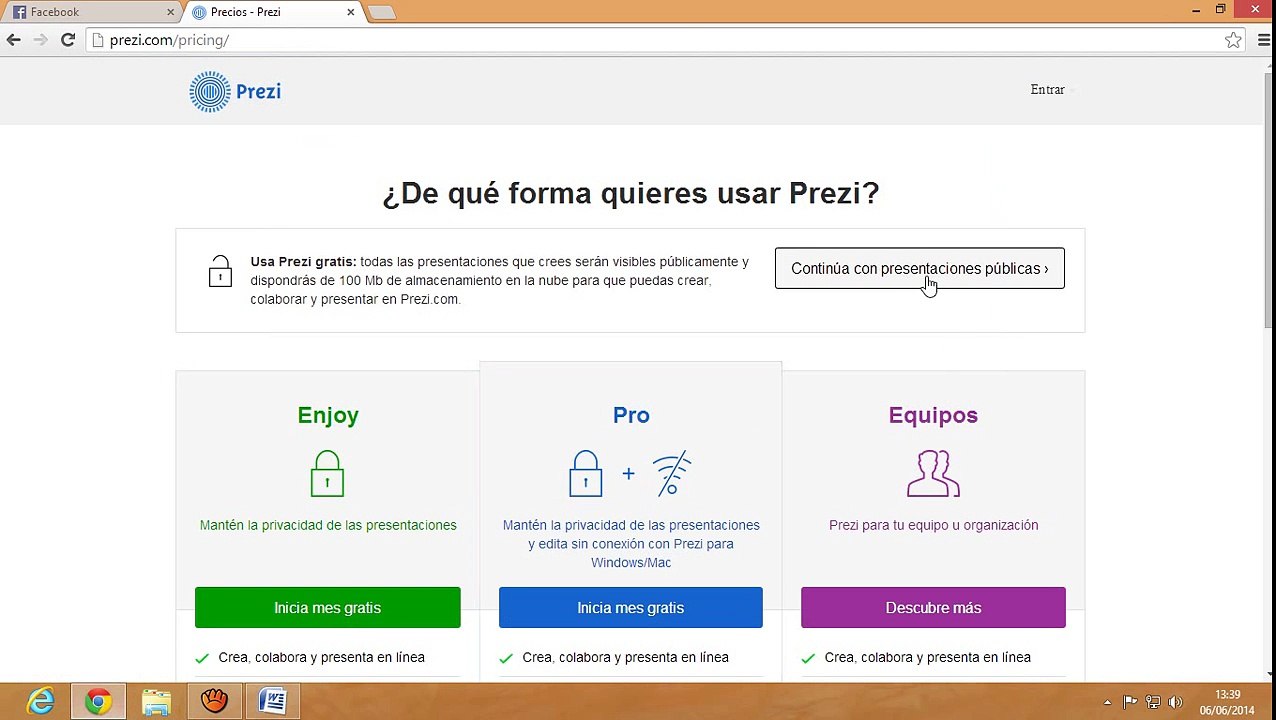Click 'Crea, colabora y presenta en línea' under Equipos
The image size is (1276, 720).
[927, 657]
